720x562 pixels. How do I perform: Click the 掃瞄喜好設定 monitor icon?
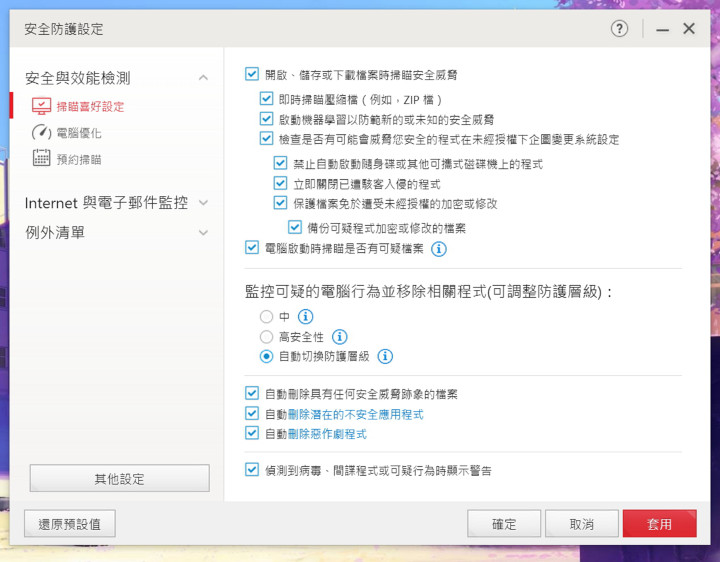[x=41, y=106]
